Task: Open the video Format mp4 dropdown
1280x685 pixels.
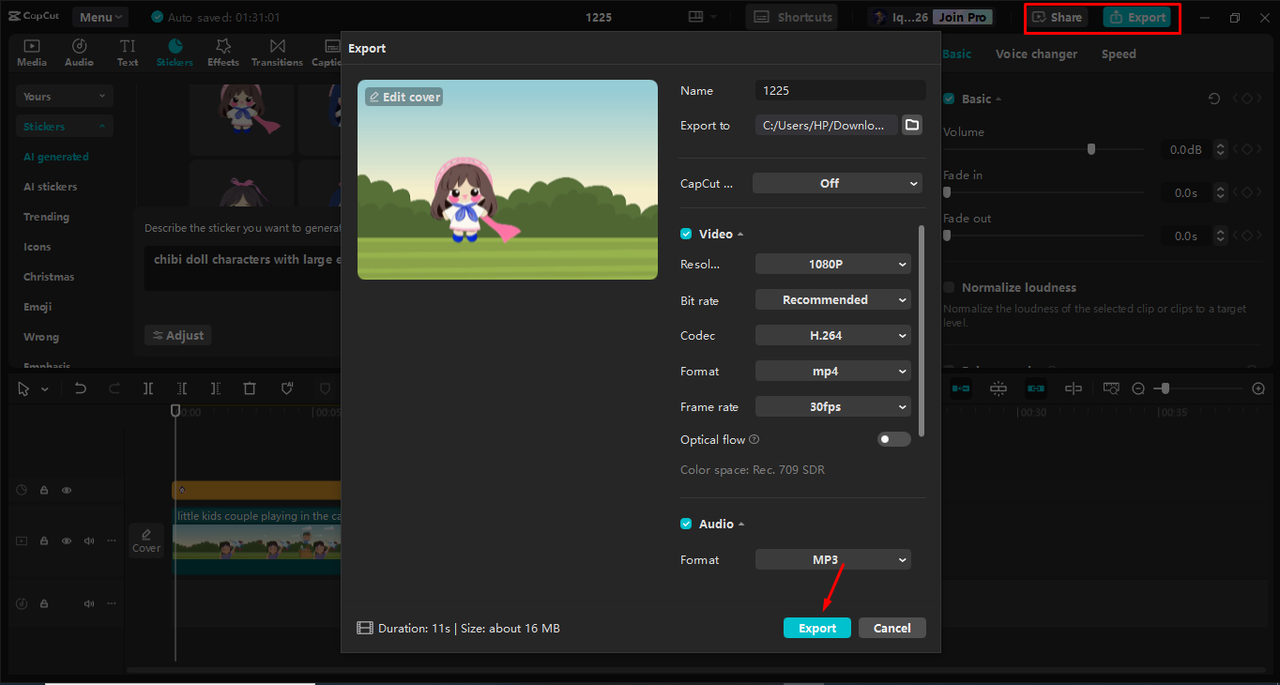Action: coord(833,371)
